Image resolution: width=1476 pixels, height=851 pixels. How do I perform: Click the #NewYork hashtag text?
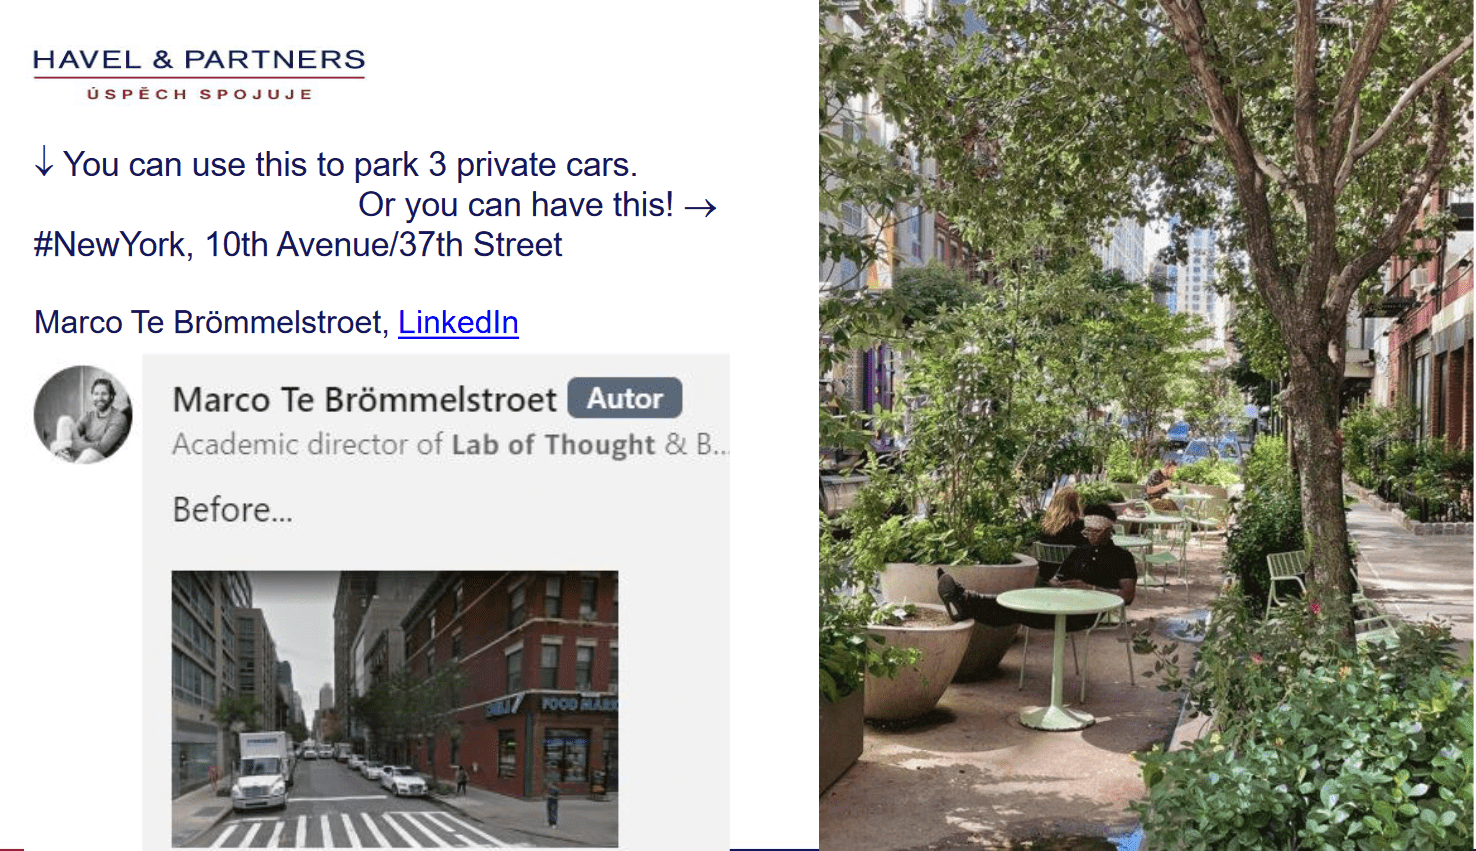tap(110, 245)
